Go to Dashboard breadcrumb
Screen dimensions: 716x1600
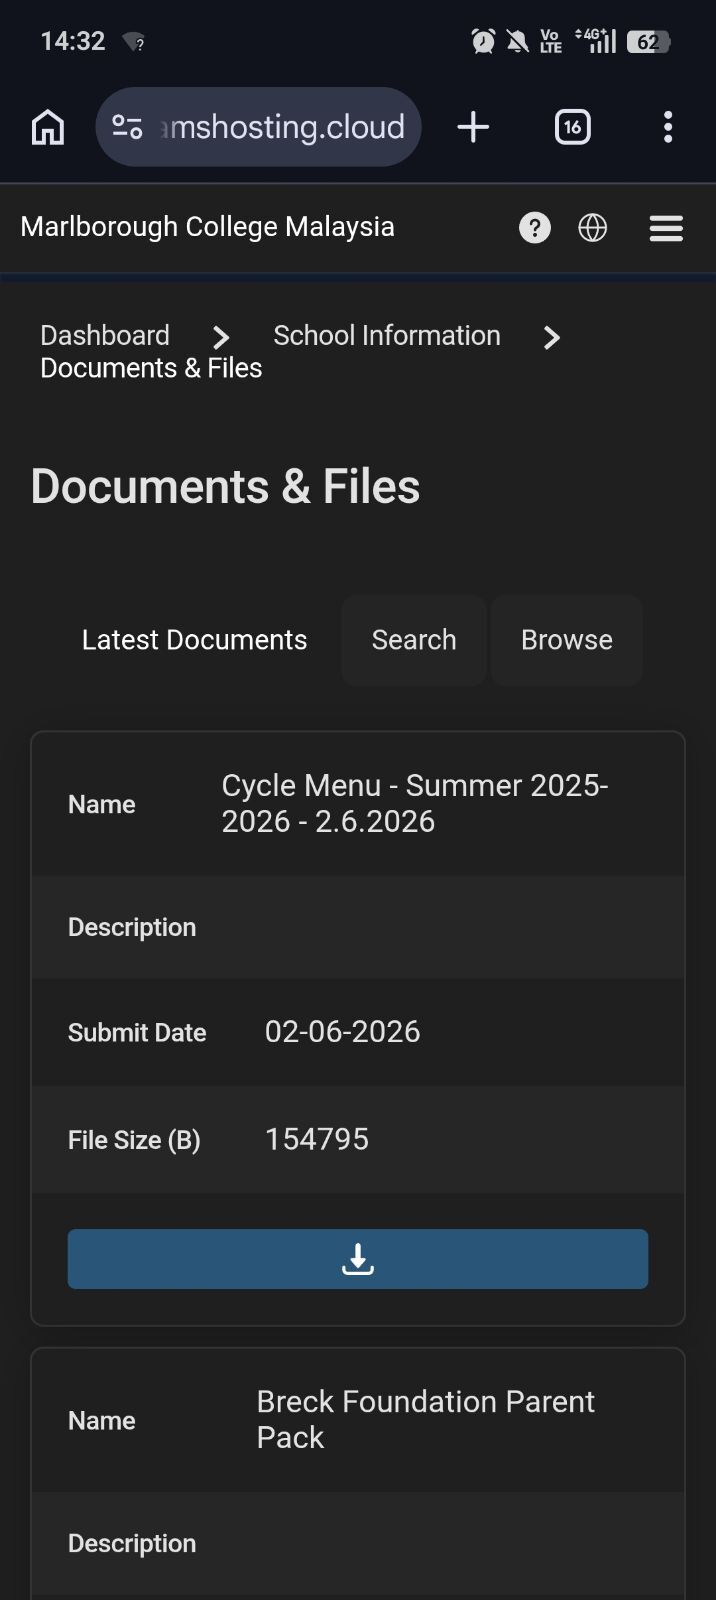105,335
